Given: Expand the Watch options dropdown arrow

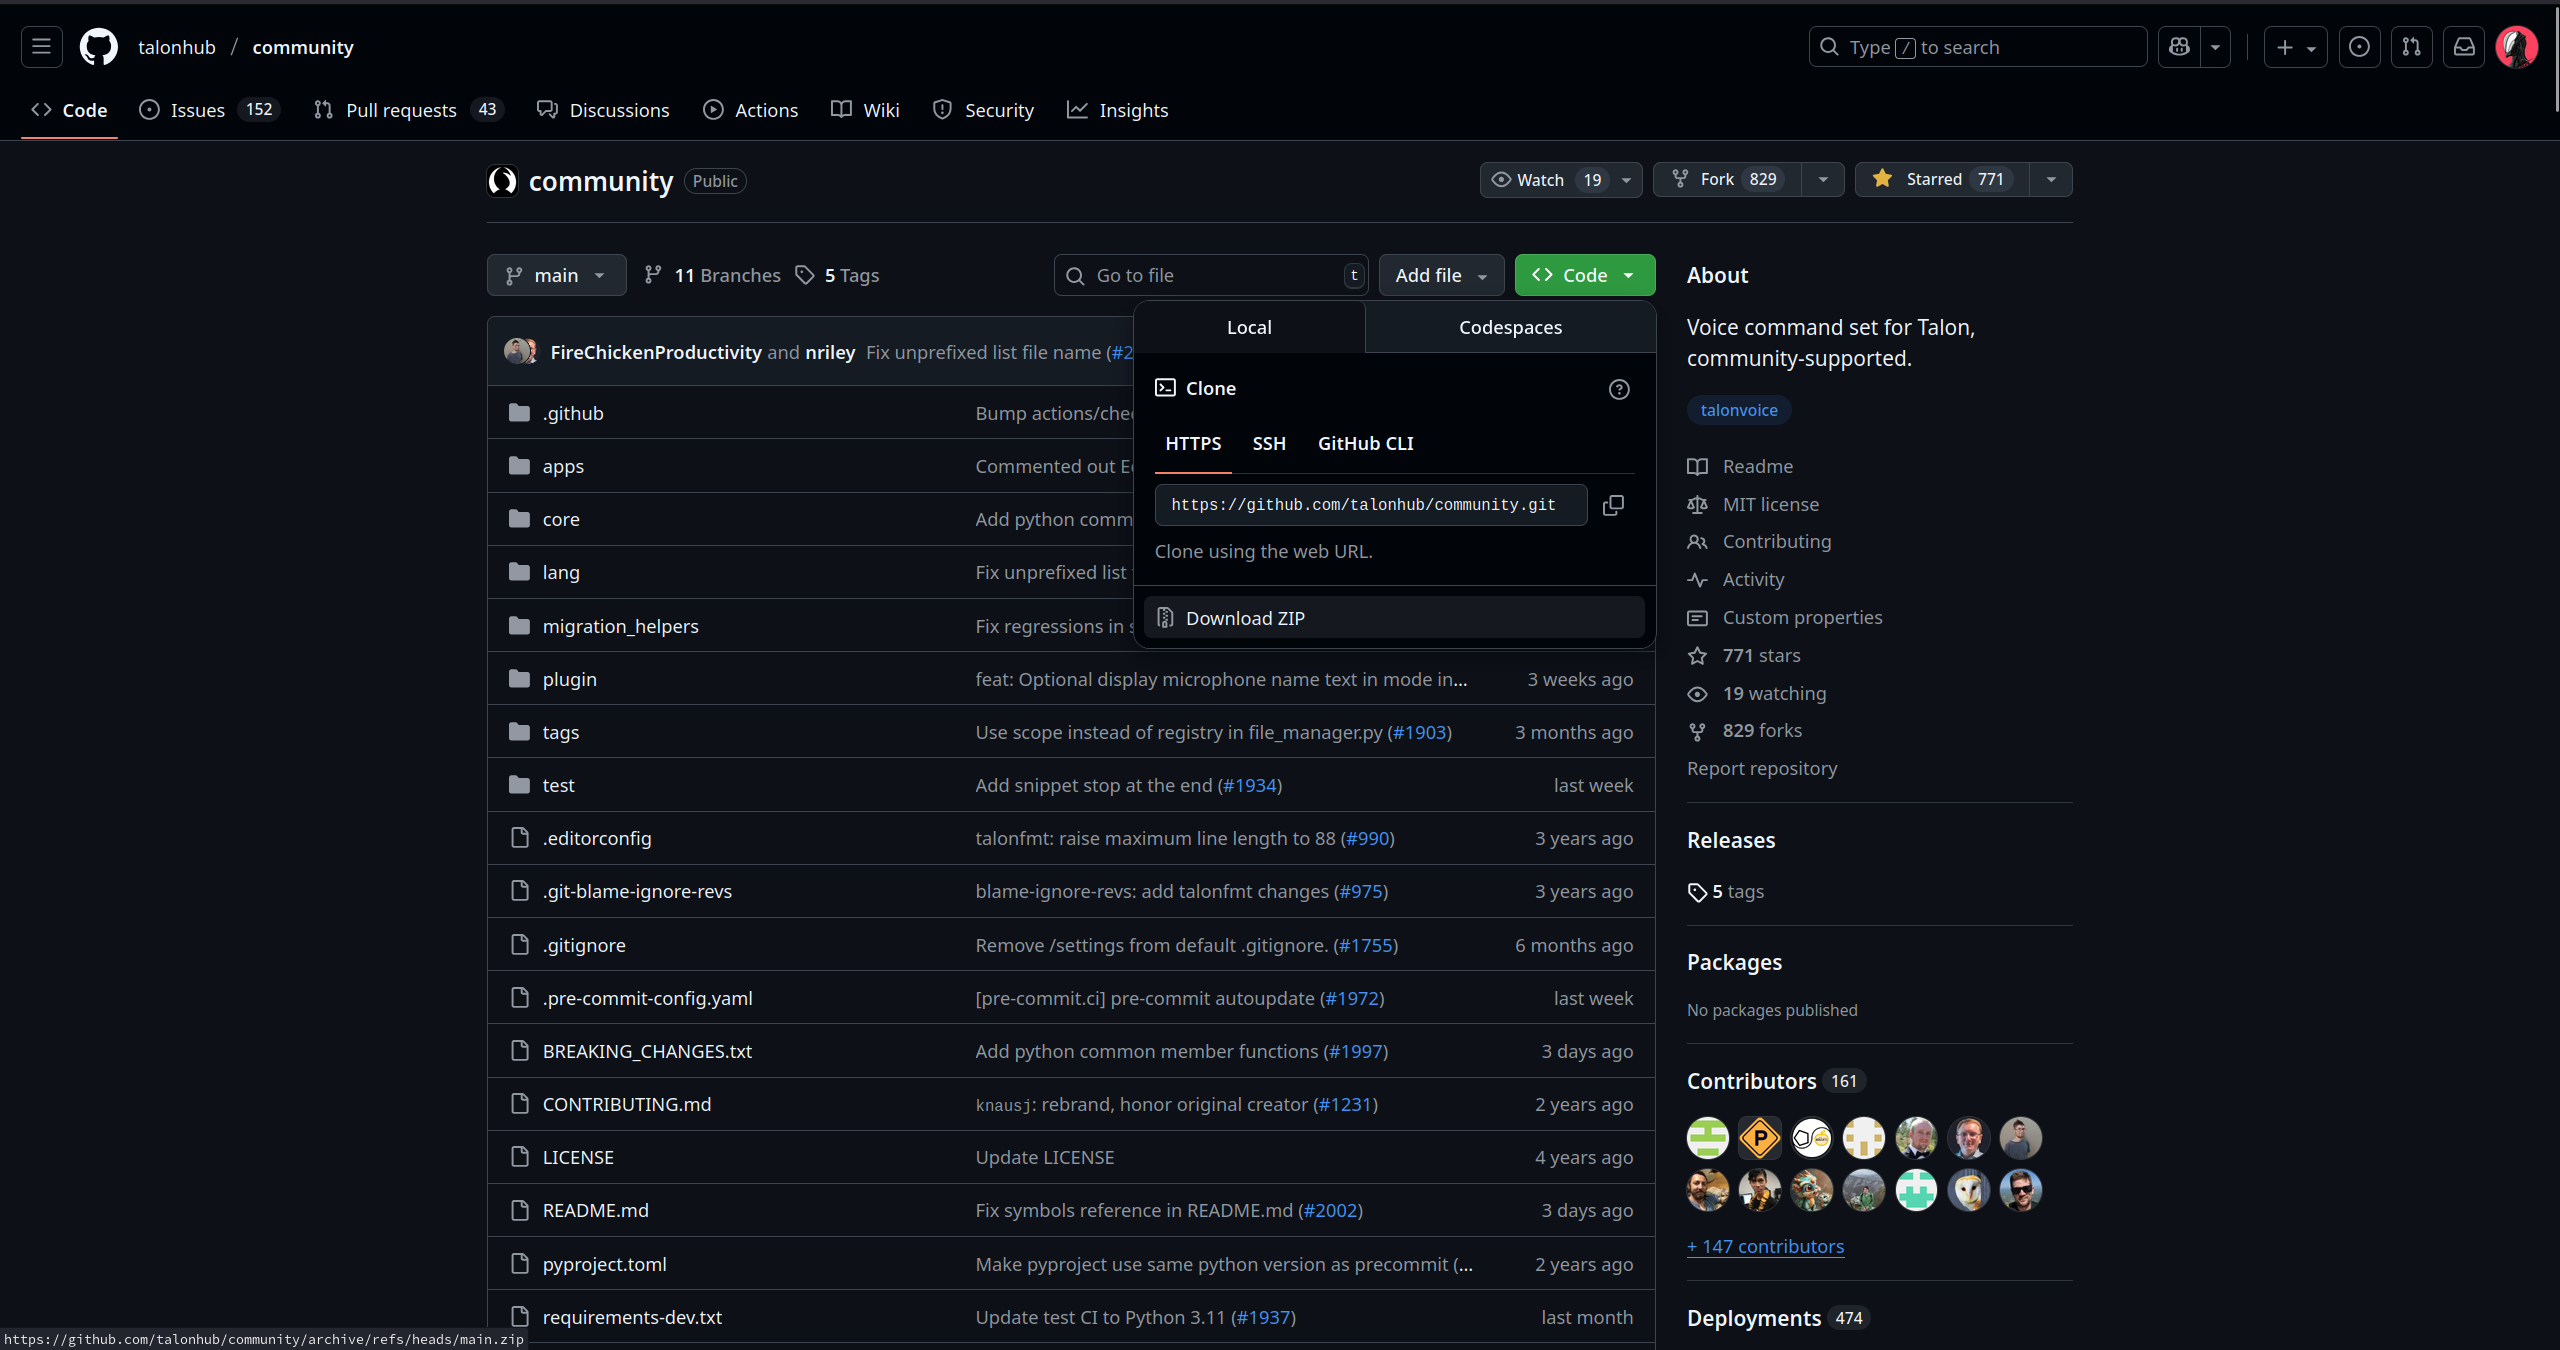Looking at the screenshot, I should click(x=1626, y=180).
